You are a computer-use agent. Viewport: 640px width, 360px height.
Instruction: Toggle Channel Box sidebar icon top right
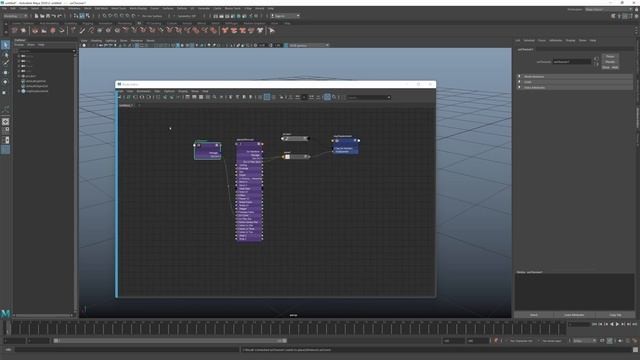point(636,16)
